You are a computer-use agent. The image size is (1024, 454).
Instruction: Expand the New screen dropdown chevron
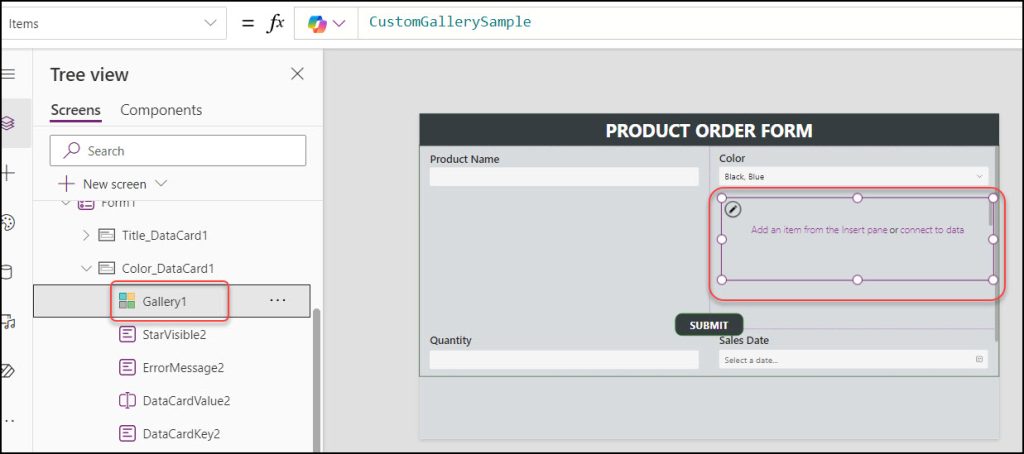161,184
